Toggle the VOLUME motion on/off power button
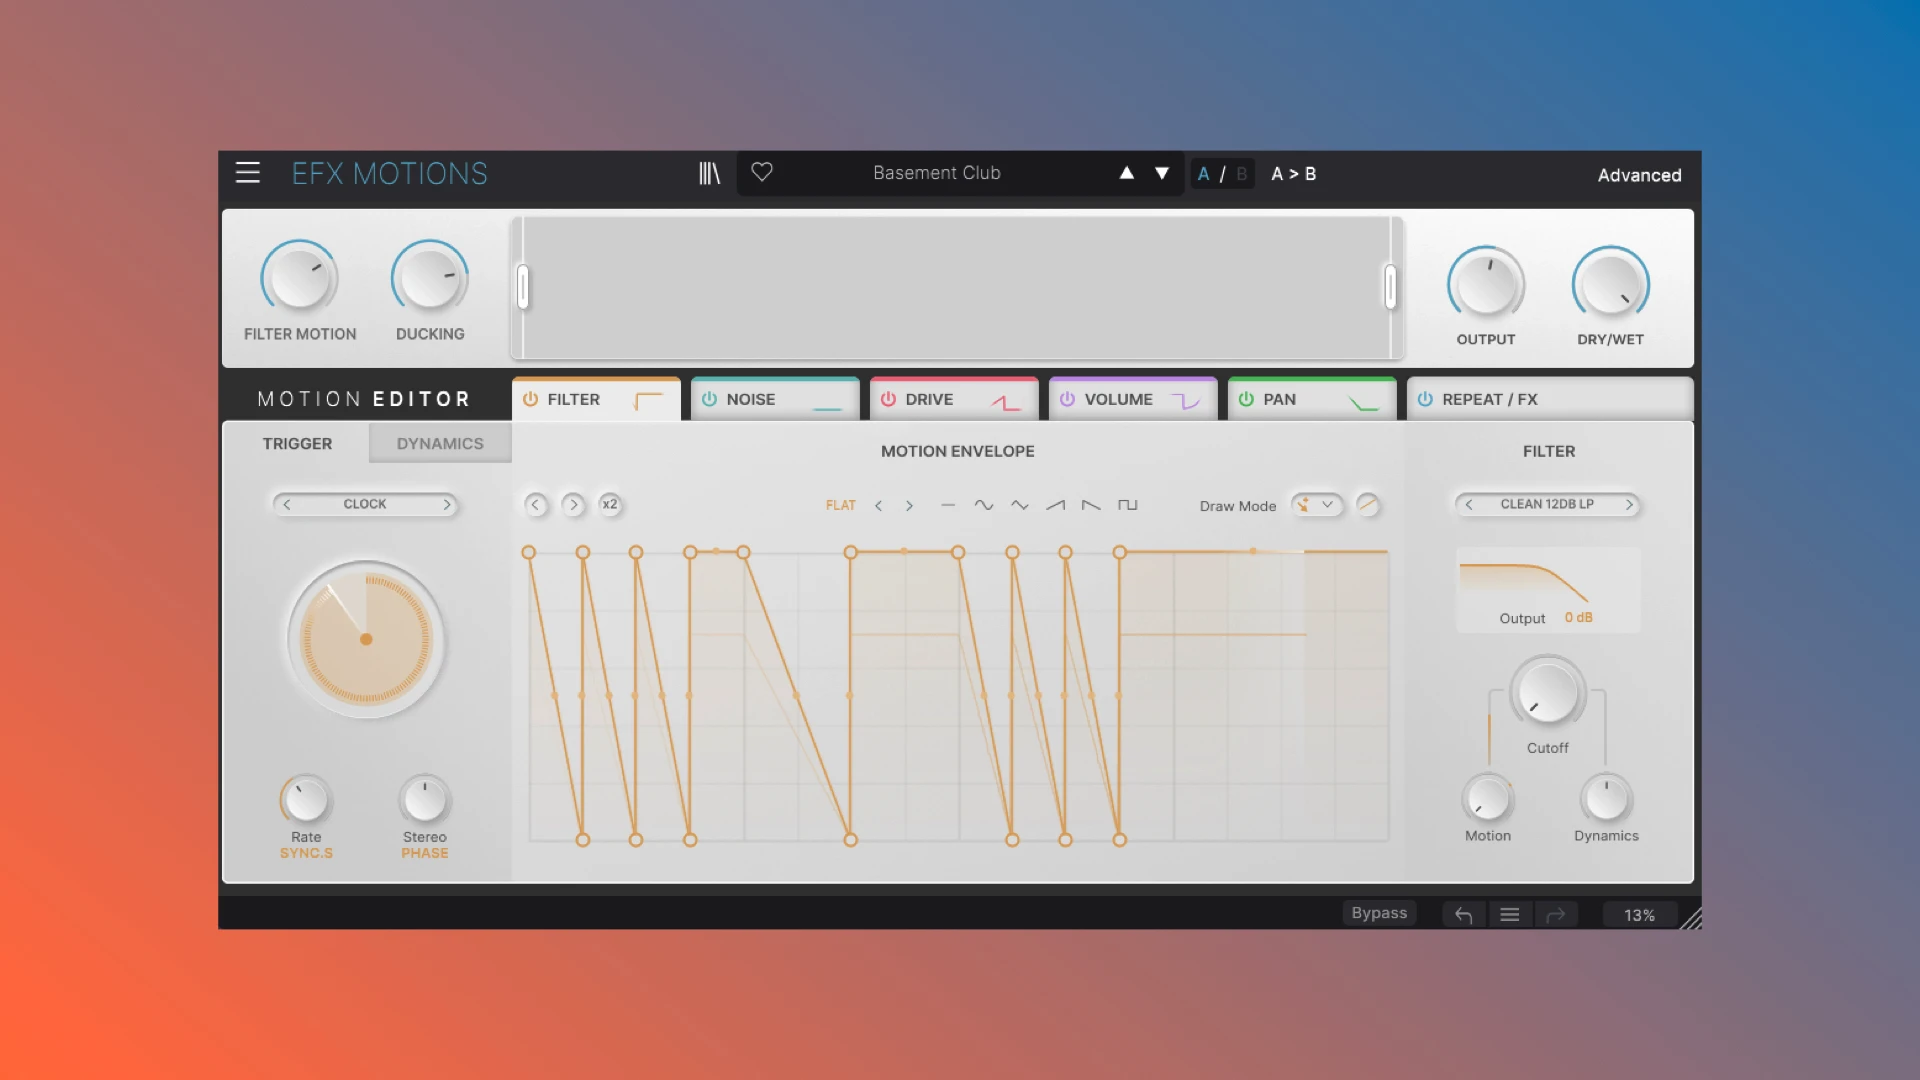 [1069, 398]
